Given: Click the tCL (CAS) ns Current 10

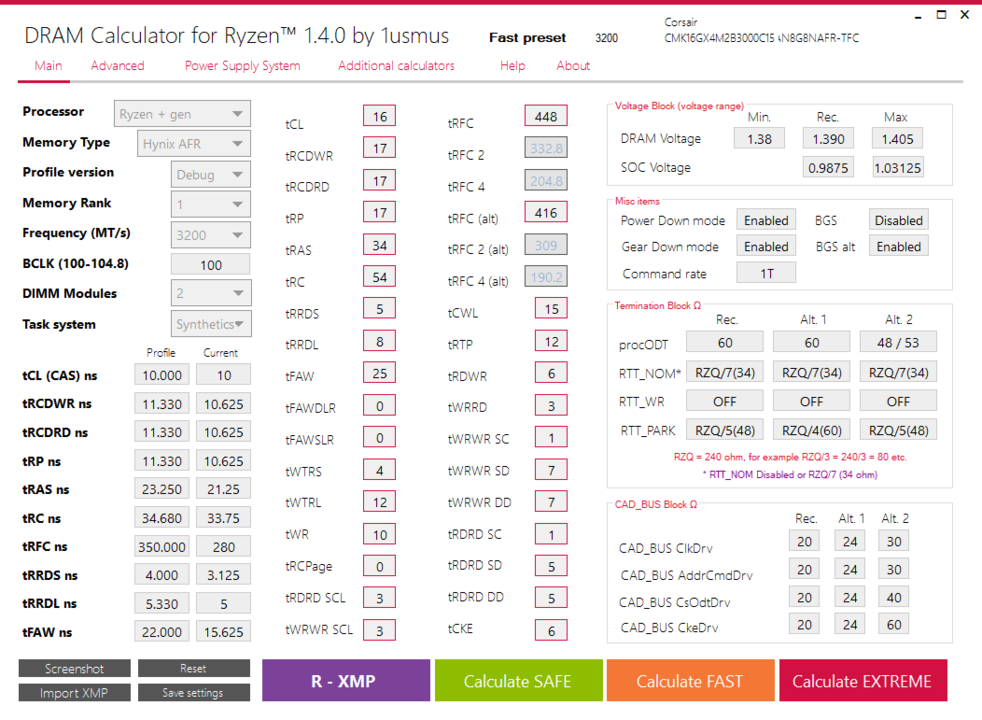Looking at the screenshot, I should click(224, 375).
